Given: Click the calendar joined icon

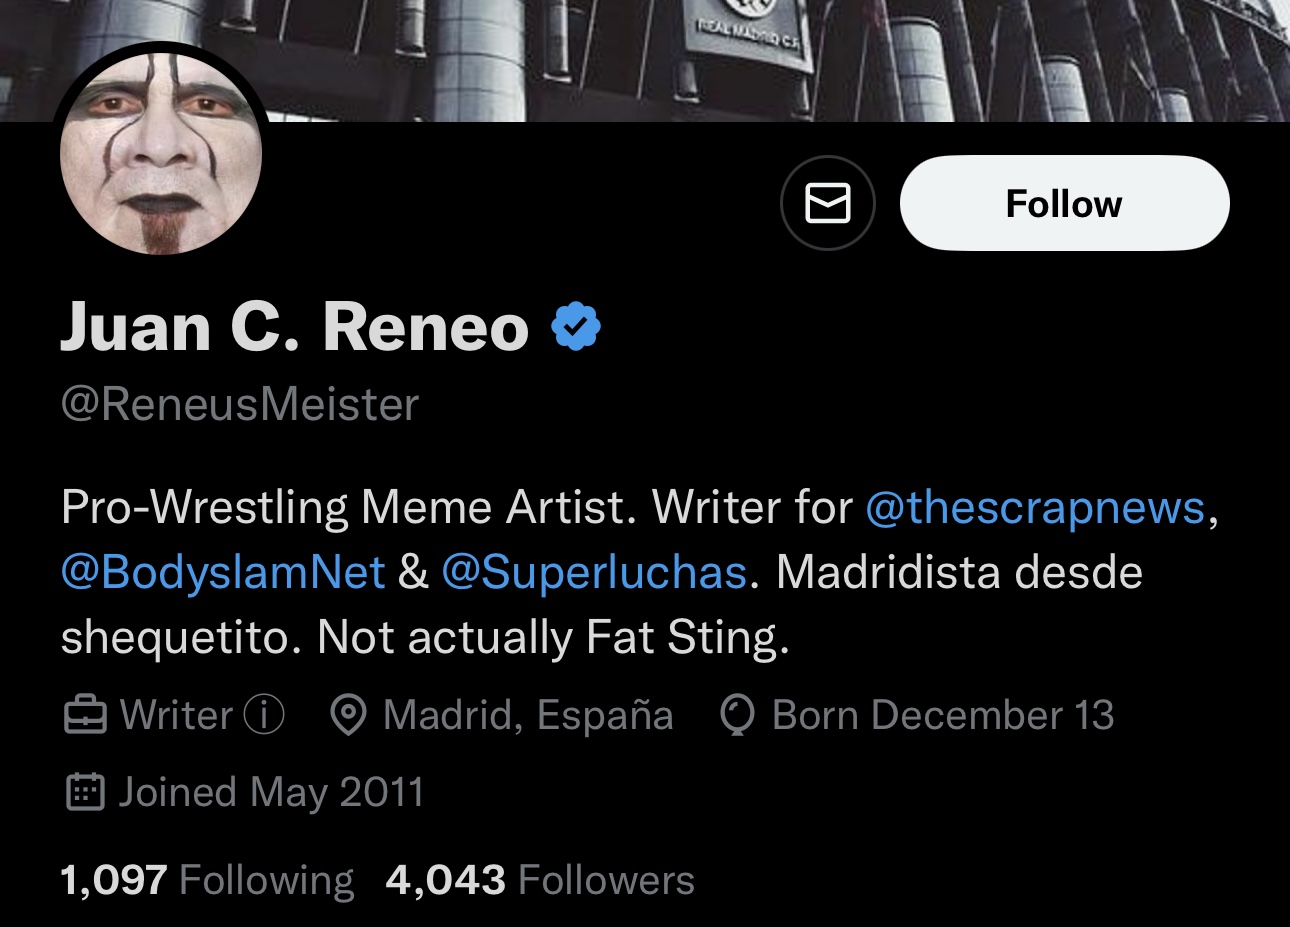Looking at the screenshot, I should coord(84,792).
